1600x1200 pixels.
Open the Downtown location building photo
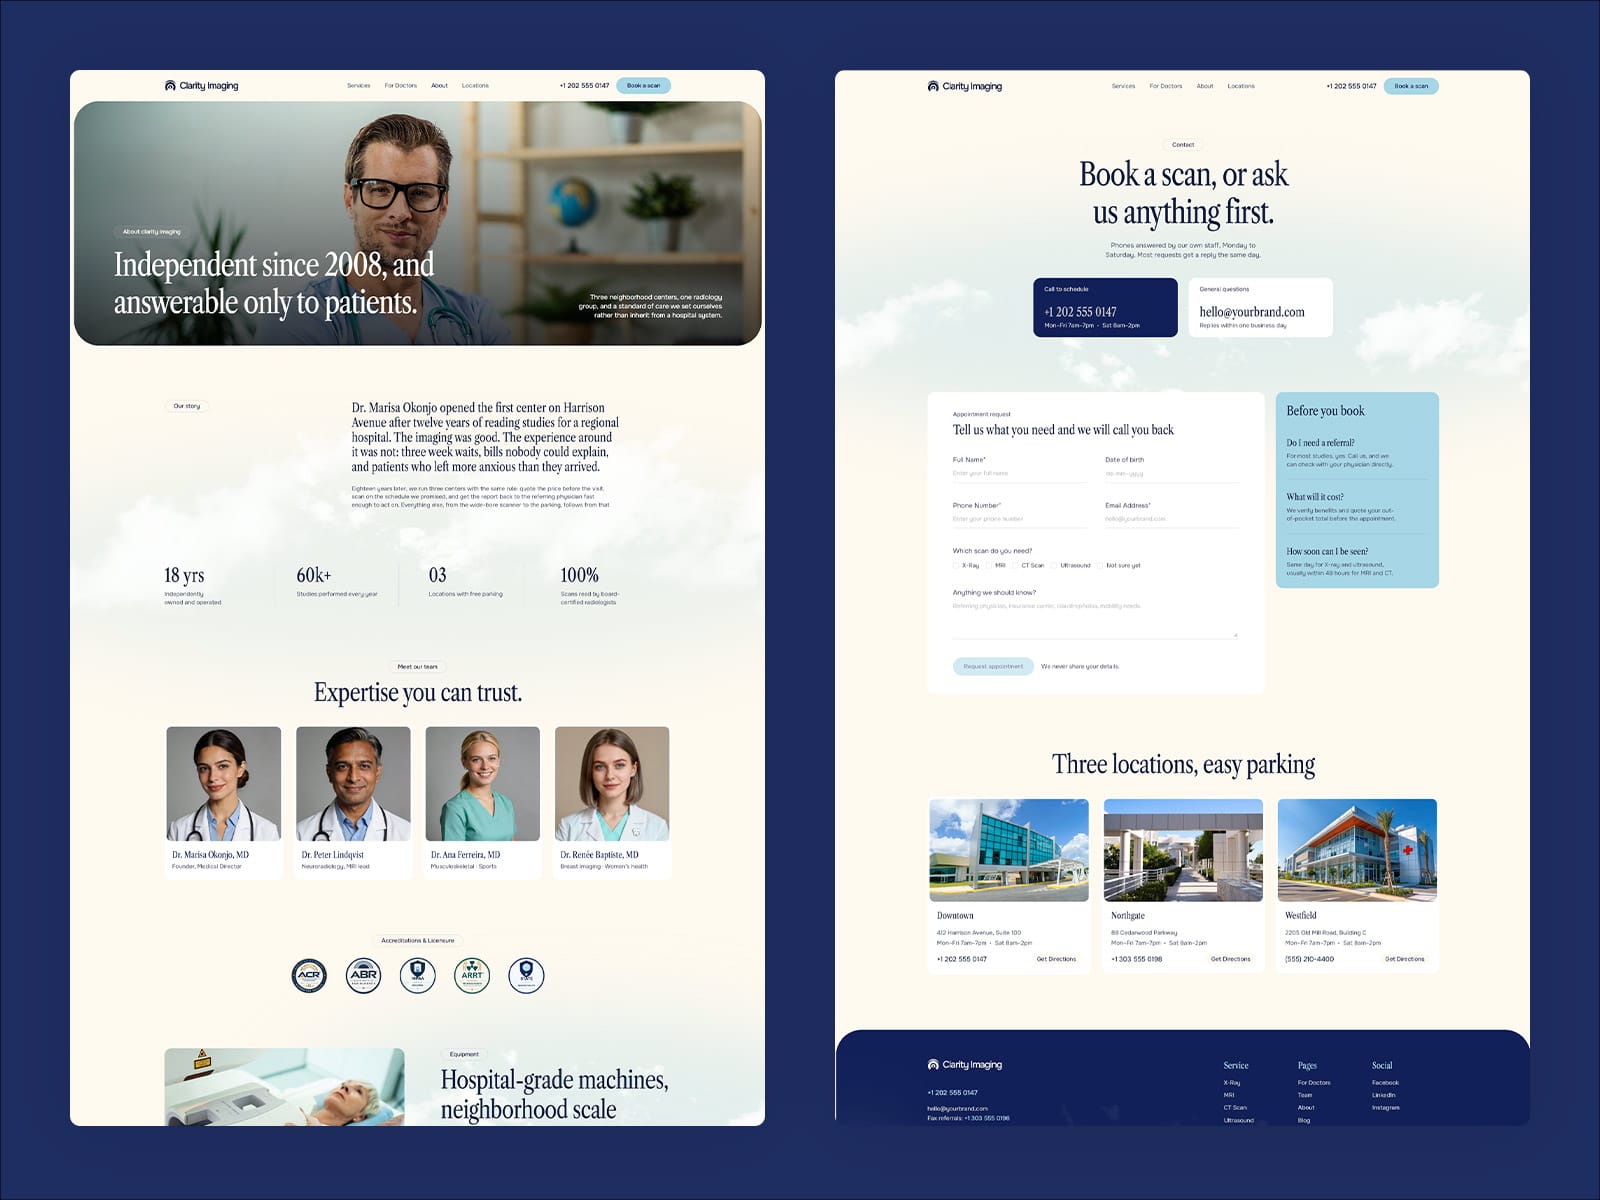[x=1009, y=850]
